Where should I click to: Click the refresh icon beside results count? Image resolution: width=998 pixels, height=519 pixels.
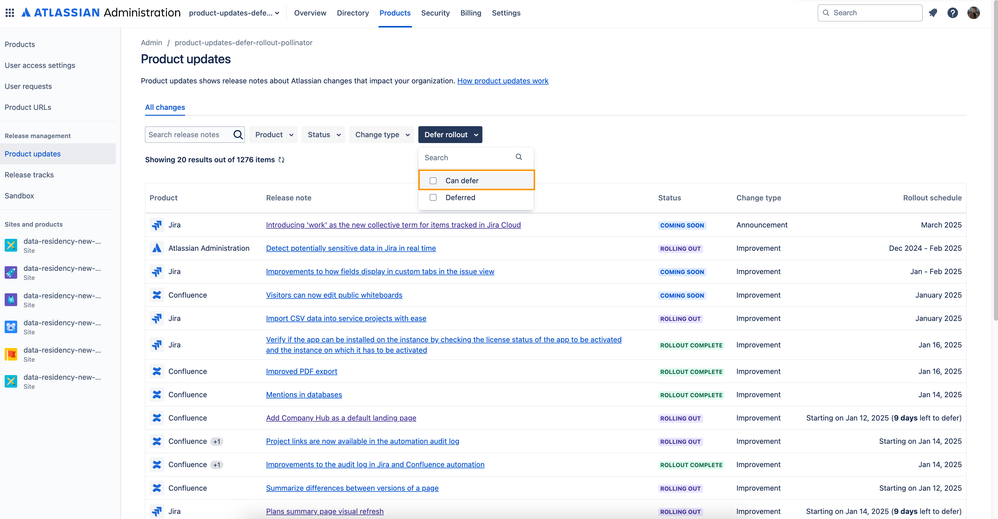tap(281, 160)
